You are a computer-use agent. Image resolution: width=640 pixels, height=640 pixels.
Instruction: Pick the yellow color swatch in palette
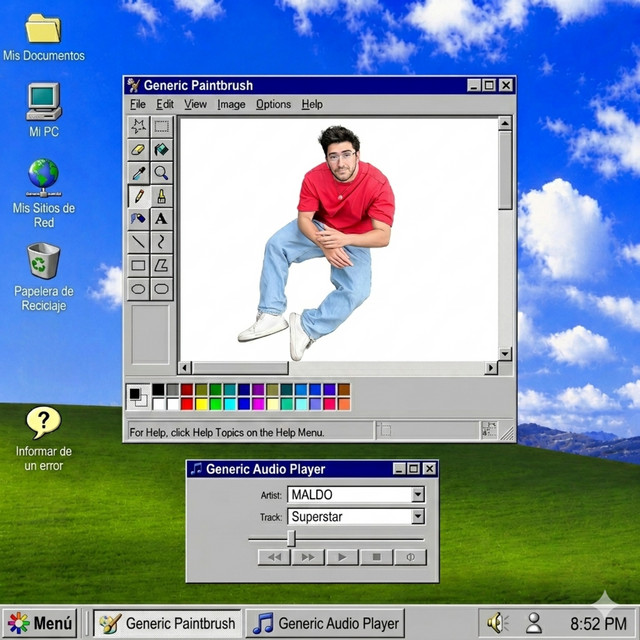click(201, 404)
